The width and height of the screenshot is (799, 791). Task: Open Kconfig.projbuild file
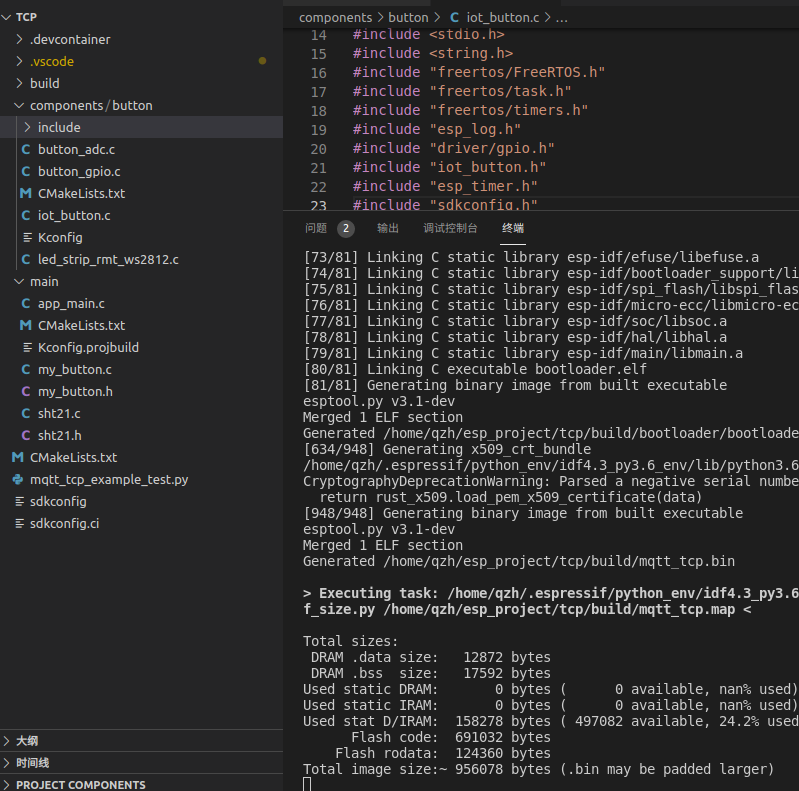pyautogui.click(x=88, y=348)
